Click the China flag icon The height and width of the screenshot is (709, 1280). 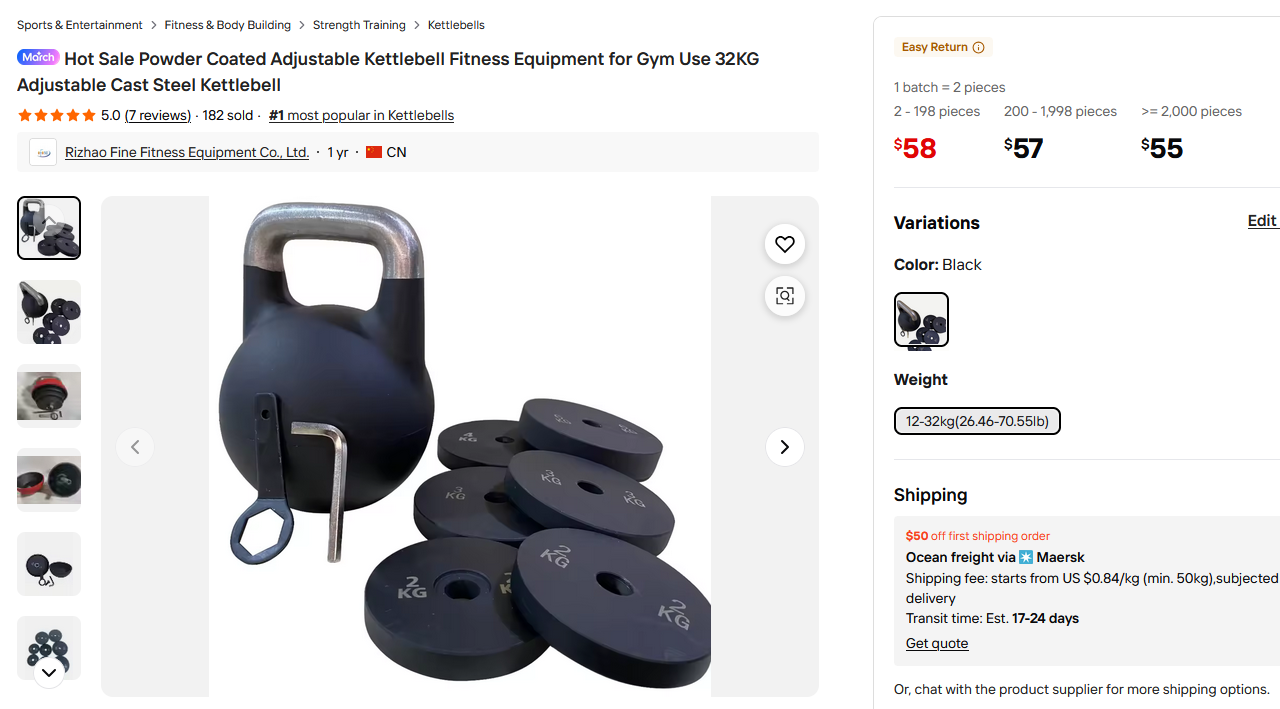[x=374, y=152]
